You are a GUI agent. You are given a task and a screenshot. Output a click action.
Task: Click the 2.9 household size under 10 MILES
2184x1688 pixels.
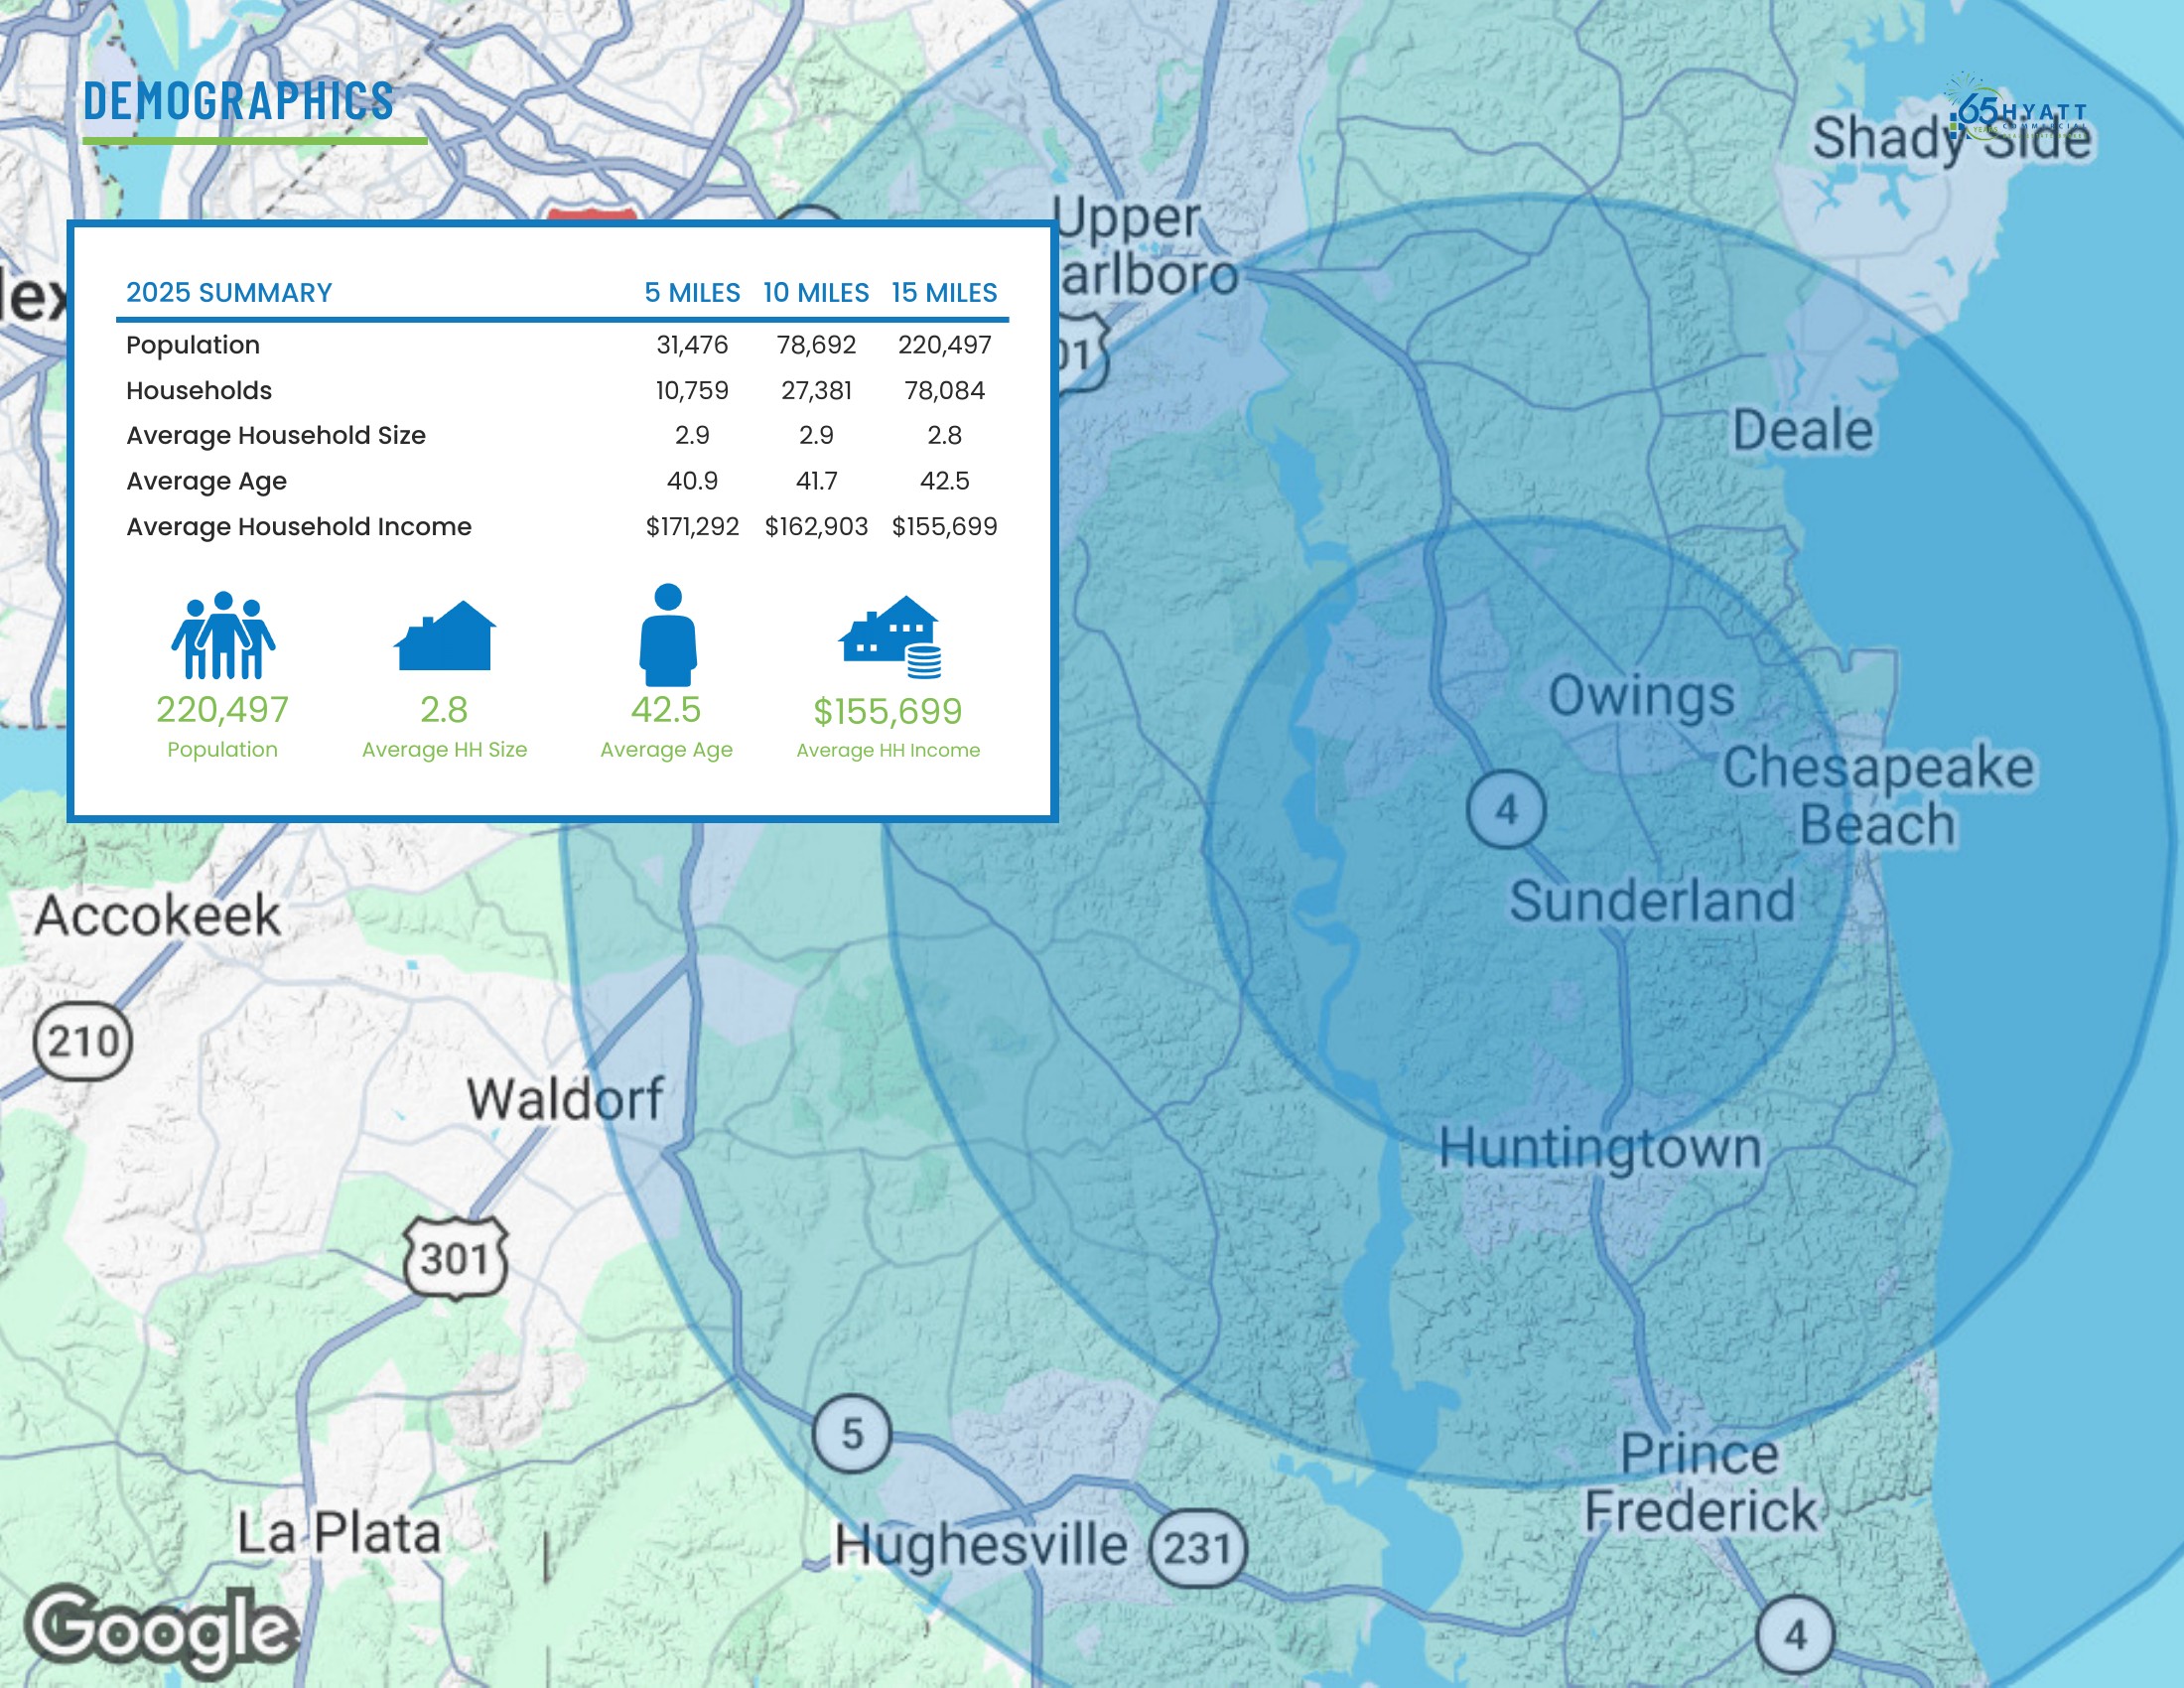816,436
